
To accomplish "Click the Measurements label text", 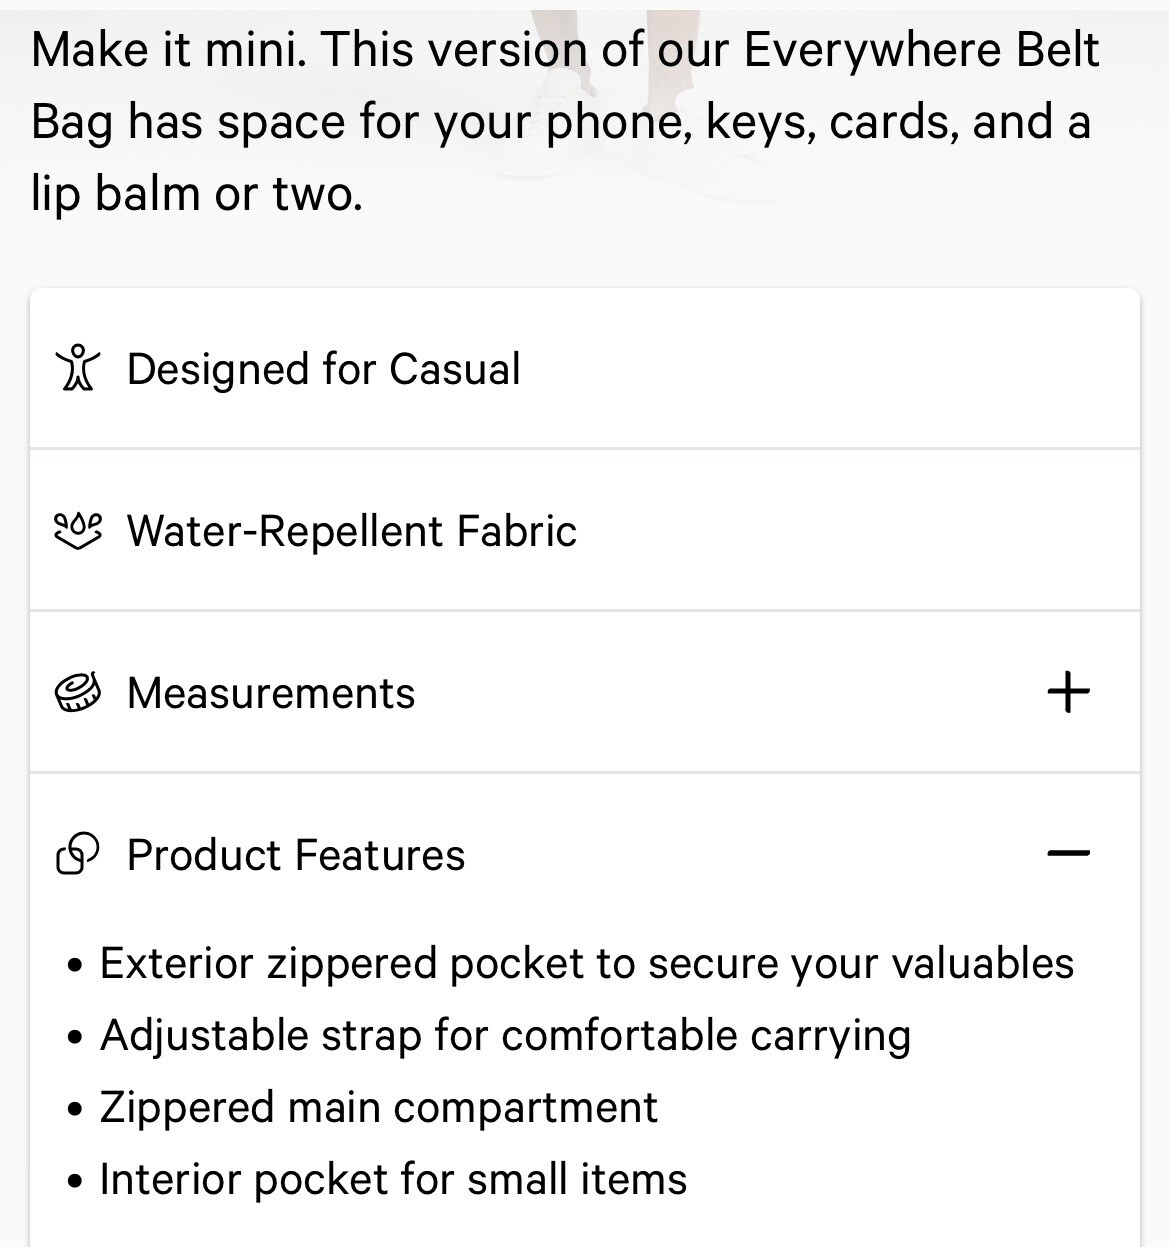I will 271,693.
